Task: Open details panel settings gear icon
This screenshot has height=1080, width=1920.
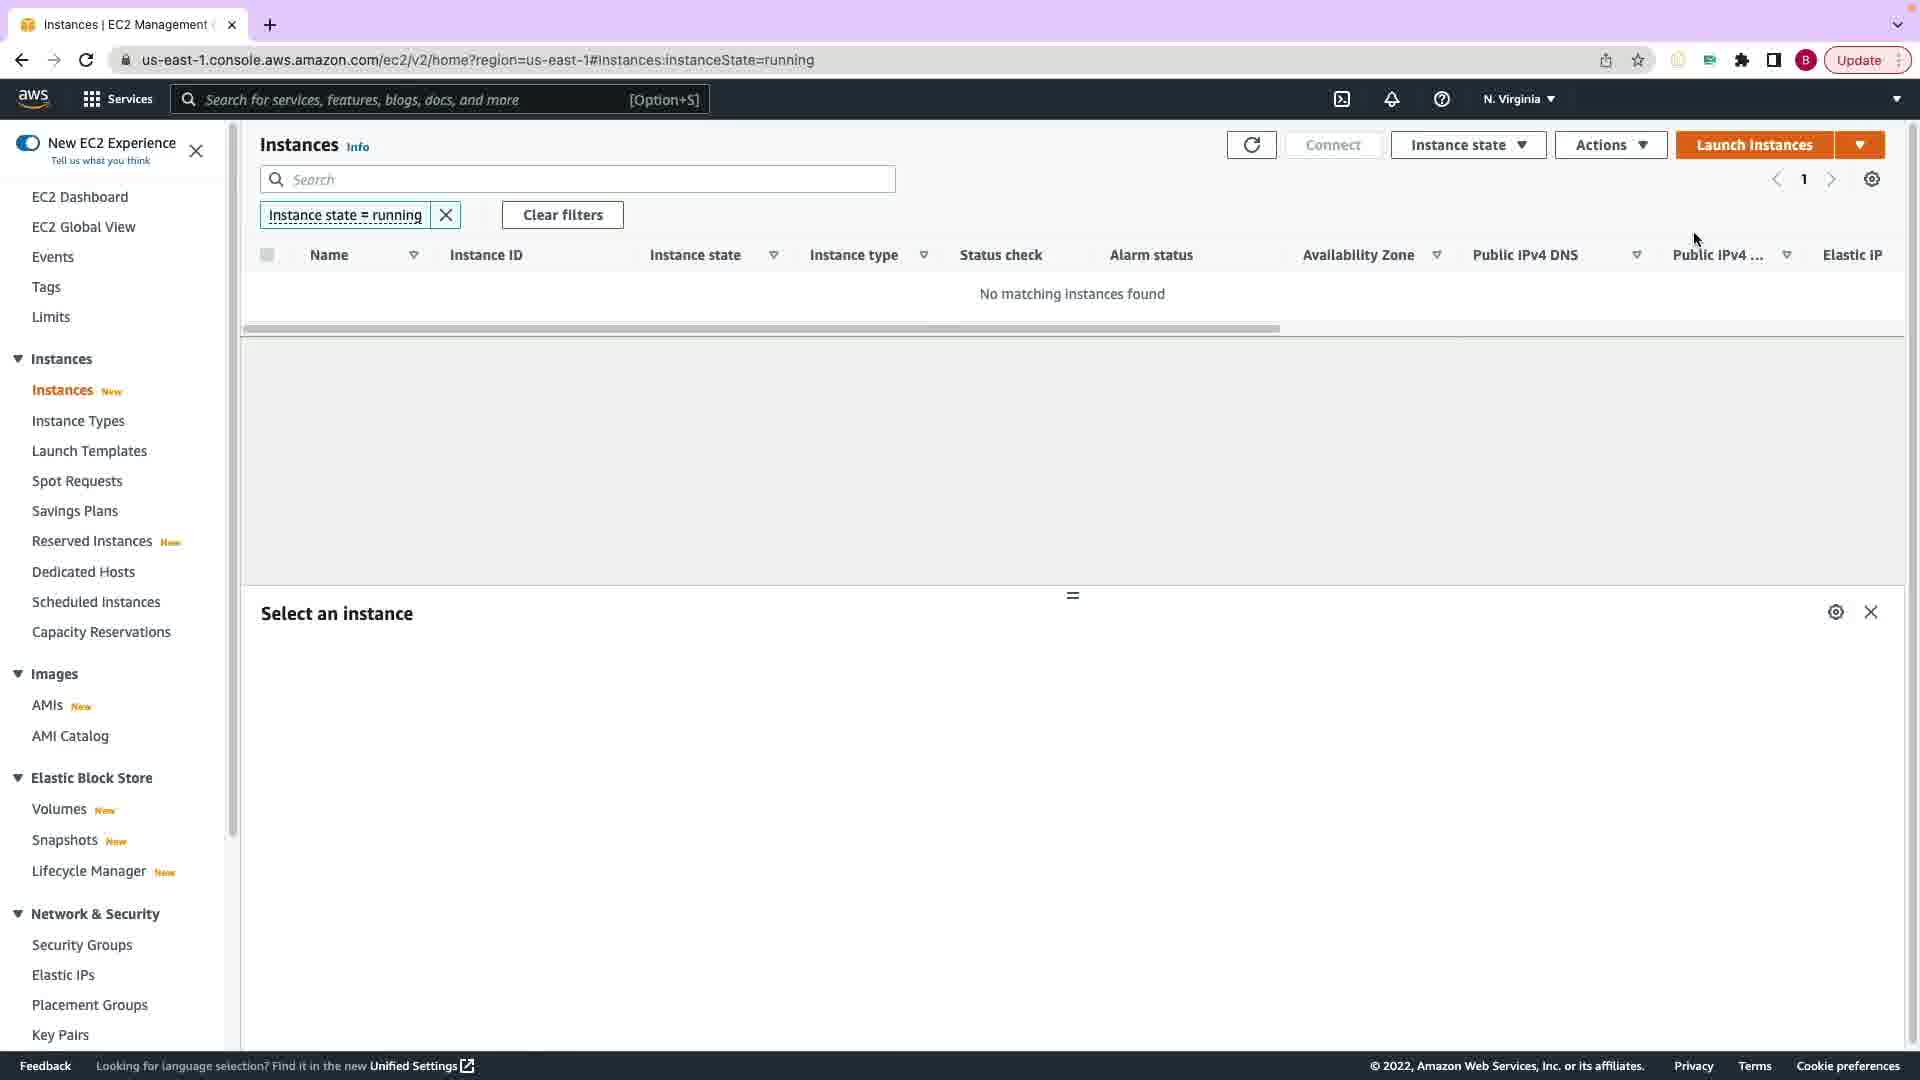Action: click(1835, 612)
